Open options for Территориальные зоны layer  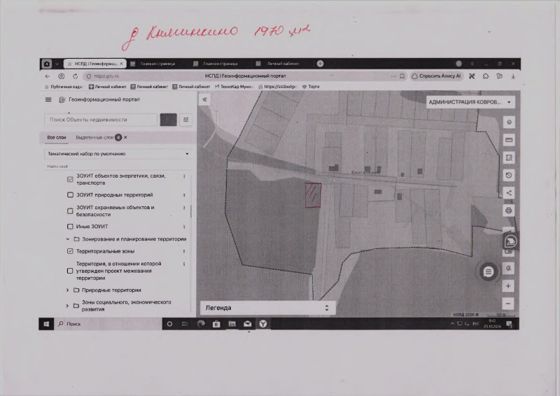click(x=184, y=251)
